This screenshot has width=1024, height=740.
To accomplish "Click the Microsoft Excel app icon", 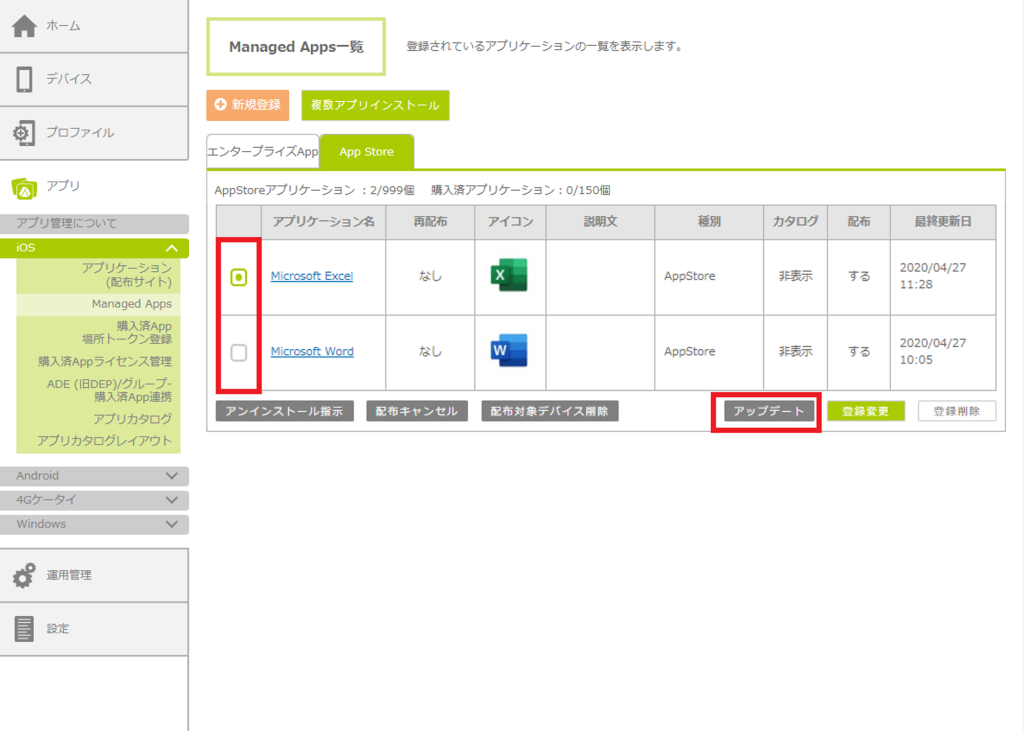I will (x=509, y=276).
